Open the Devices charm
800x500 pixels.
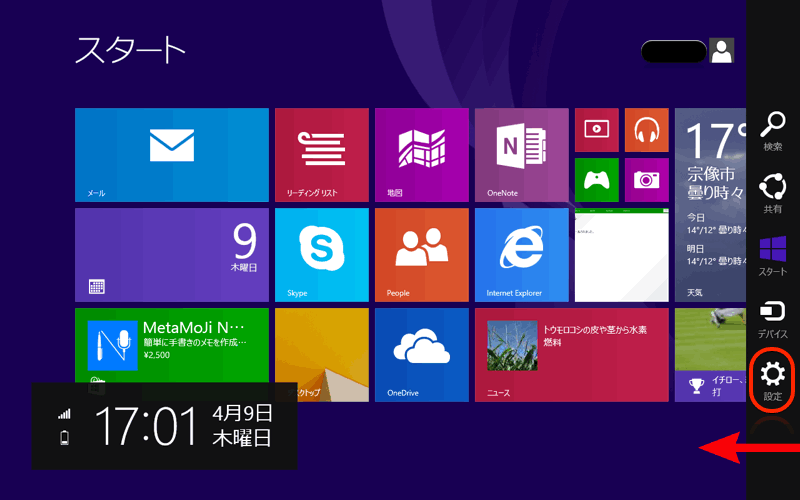pos(773,318)
